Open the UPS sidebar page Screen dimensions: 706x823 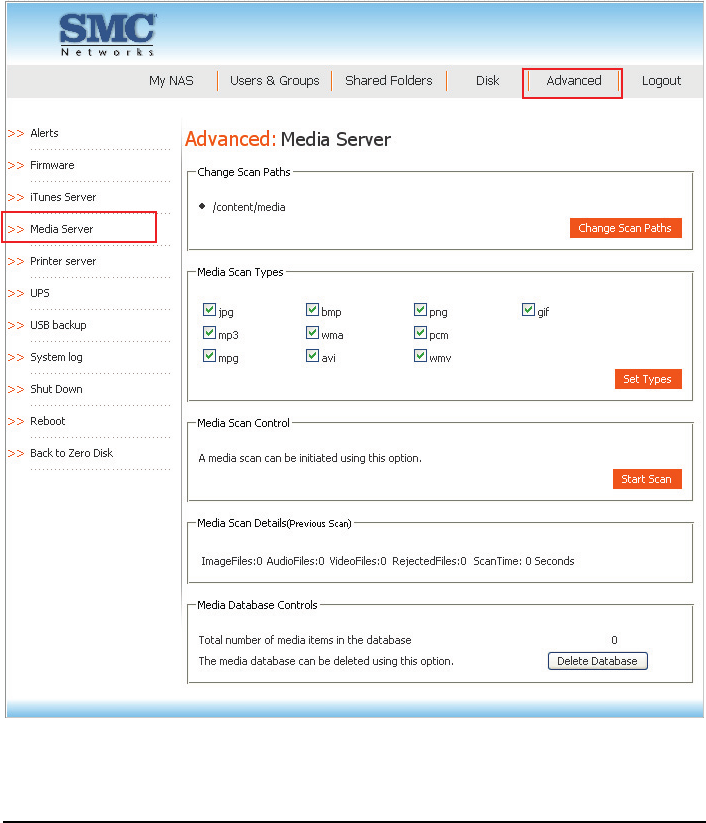pos(40,293)
